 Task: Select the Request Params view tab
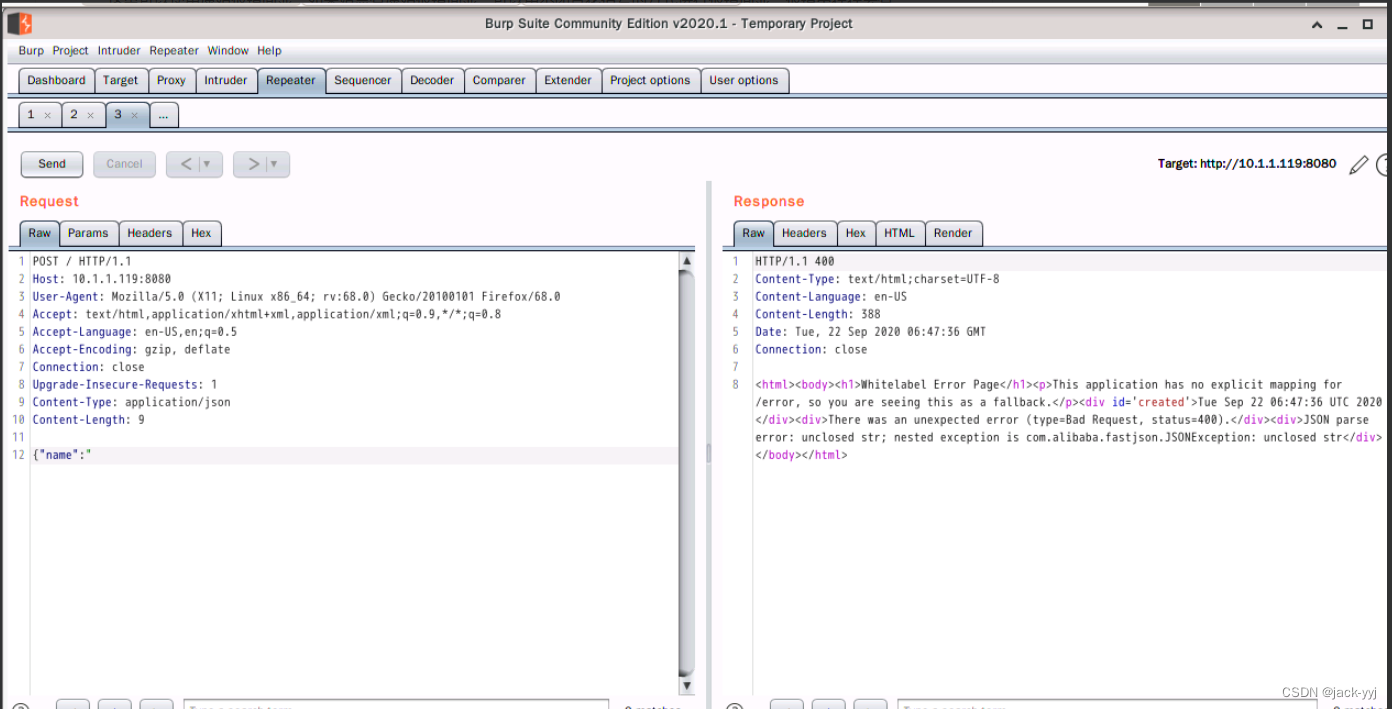click(x=88, y=233)
